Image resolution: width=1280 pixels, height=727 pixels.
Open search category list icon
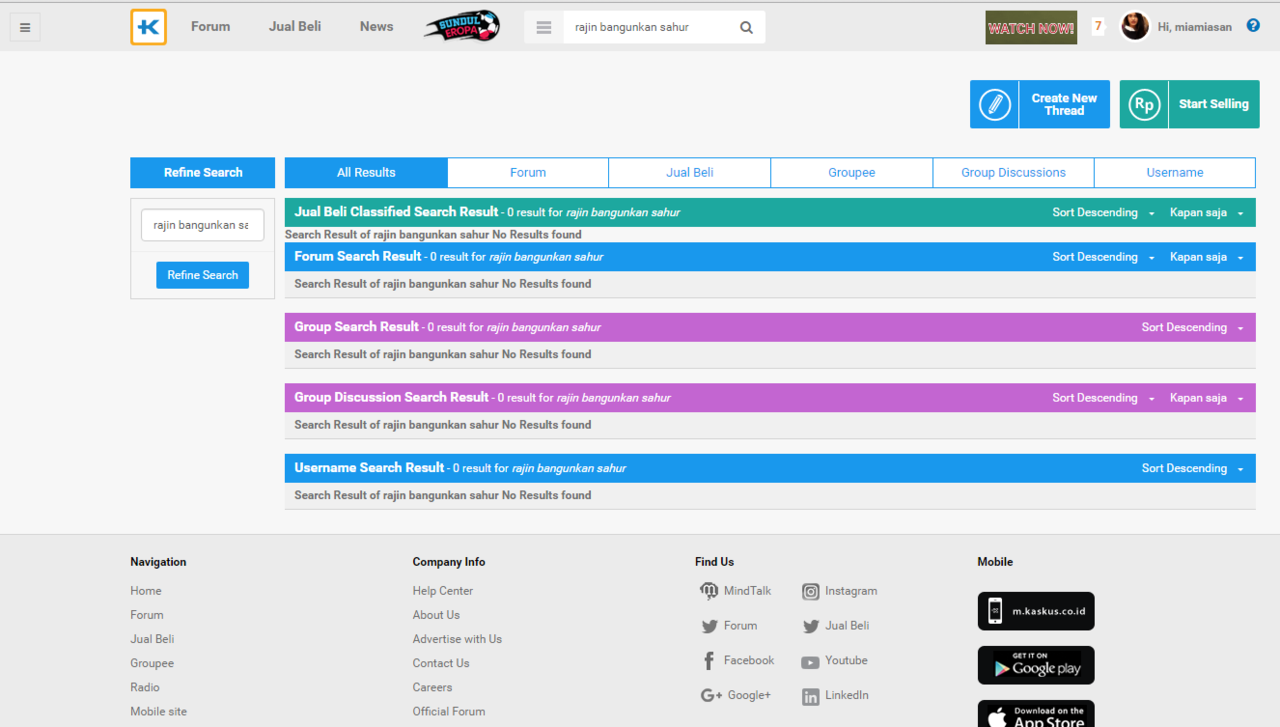click(544, 28)
